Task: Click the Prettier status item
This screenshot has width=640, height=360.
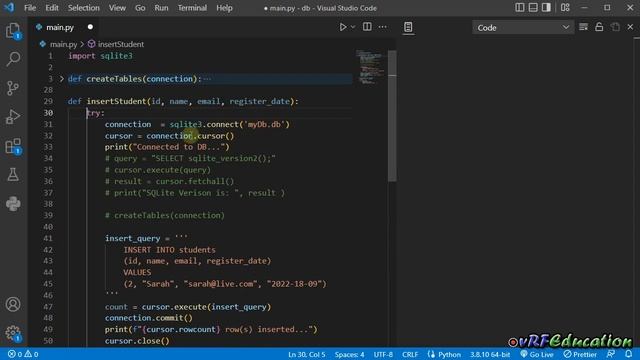Action: [x=580, y=354]
